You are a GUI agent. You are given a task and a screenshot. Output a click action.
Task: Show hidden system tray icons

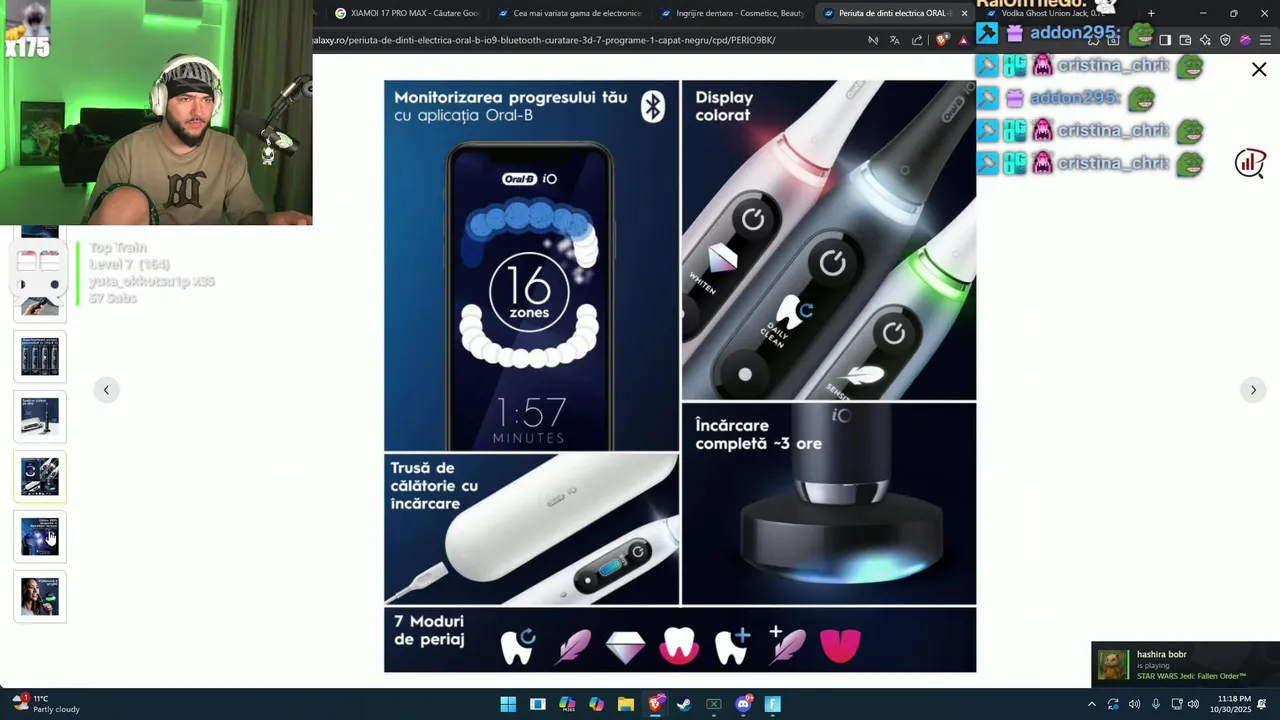[1091, 704]
